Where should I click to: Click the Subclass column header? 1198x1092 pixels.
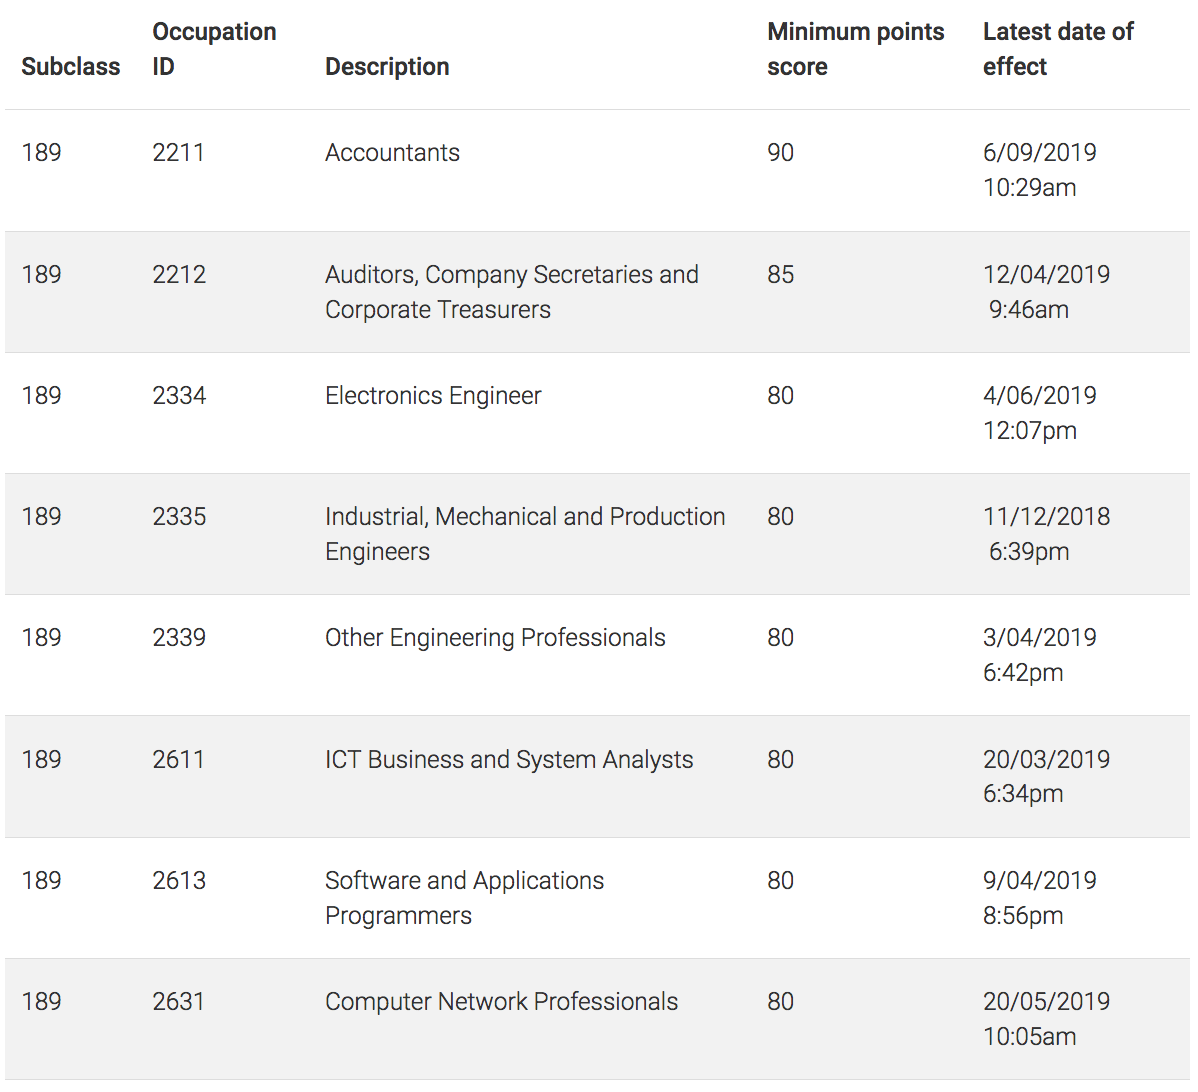point(70,67)
